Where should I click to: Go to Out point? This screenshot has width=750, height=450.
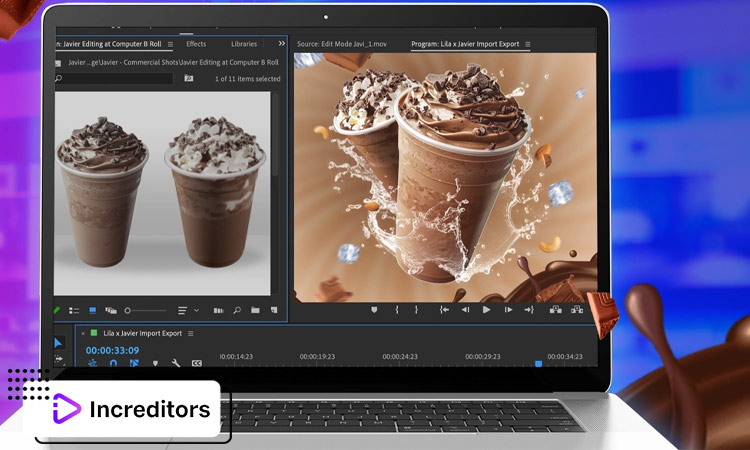[529, 310]
